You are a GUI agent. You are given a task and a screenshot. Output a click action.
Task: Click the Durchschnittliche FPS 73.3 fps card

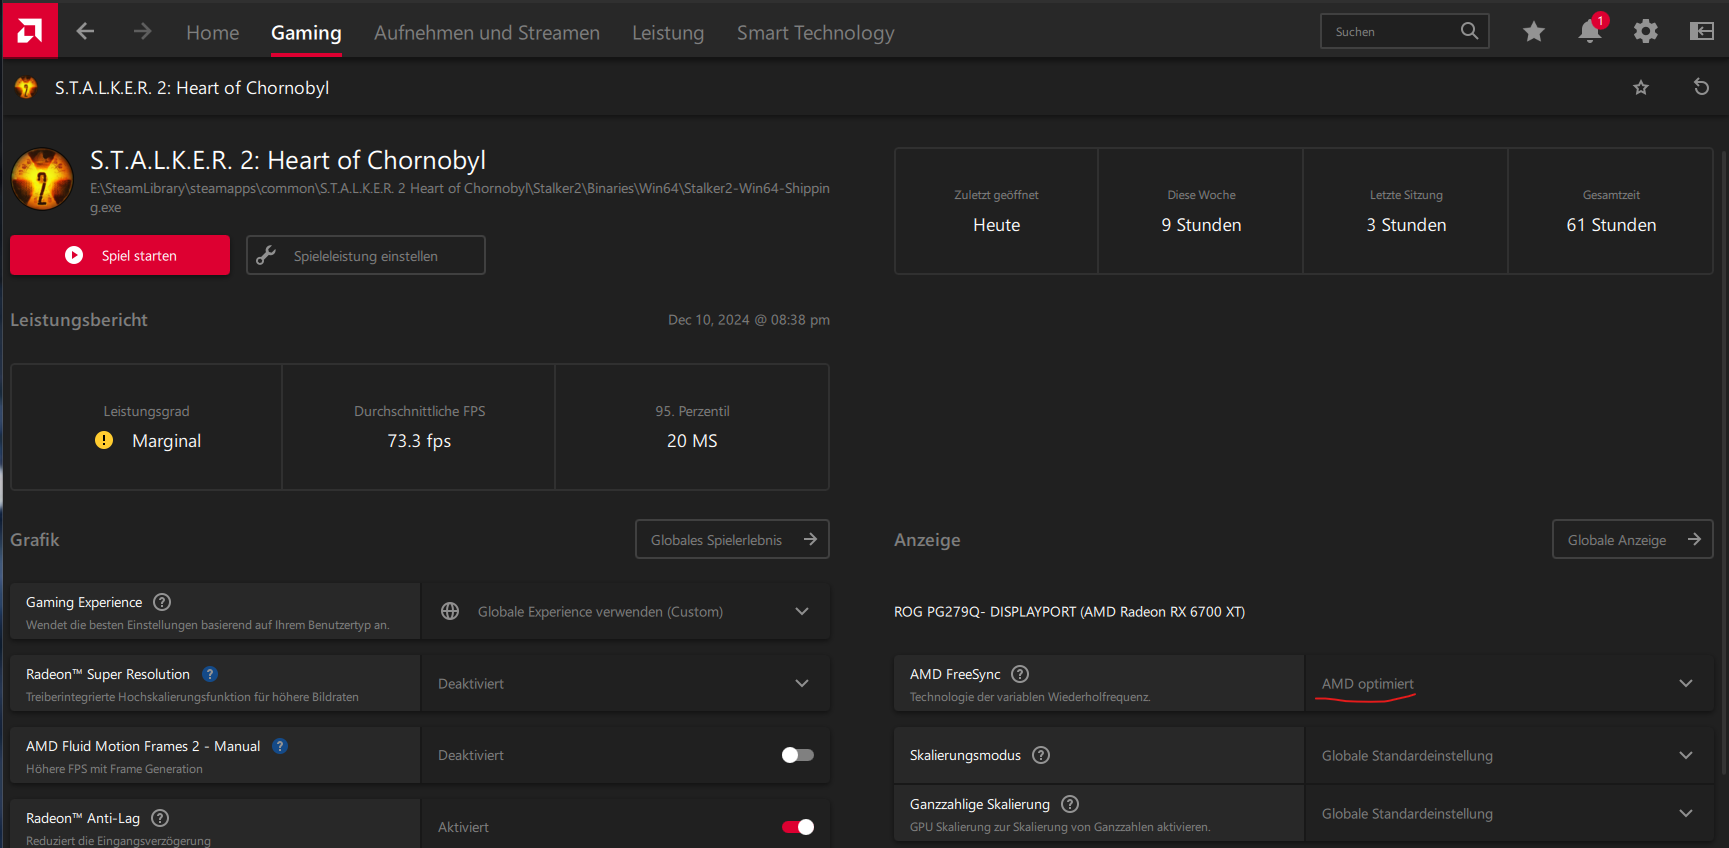pyautogui.click(x=419, y=427)
